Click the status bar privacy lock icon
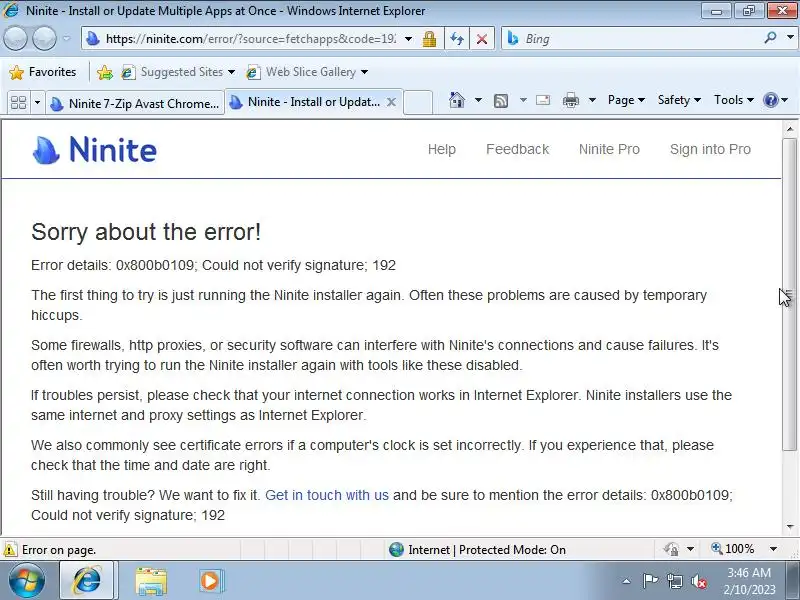This screenshot has height=600, width=800. tap(671, 549)
